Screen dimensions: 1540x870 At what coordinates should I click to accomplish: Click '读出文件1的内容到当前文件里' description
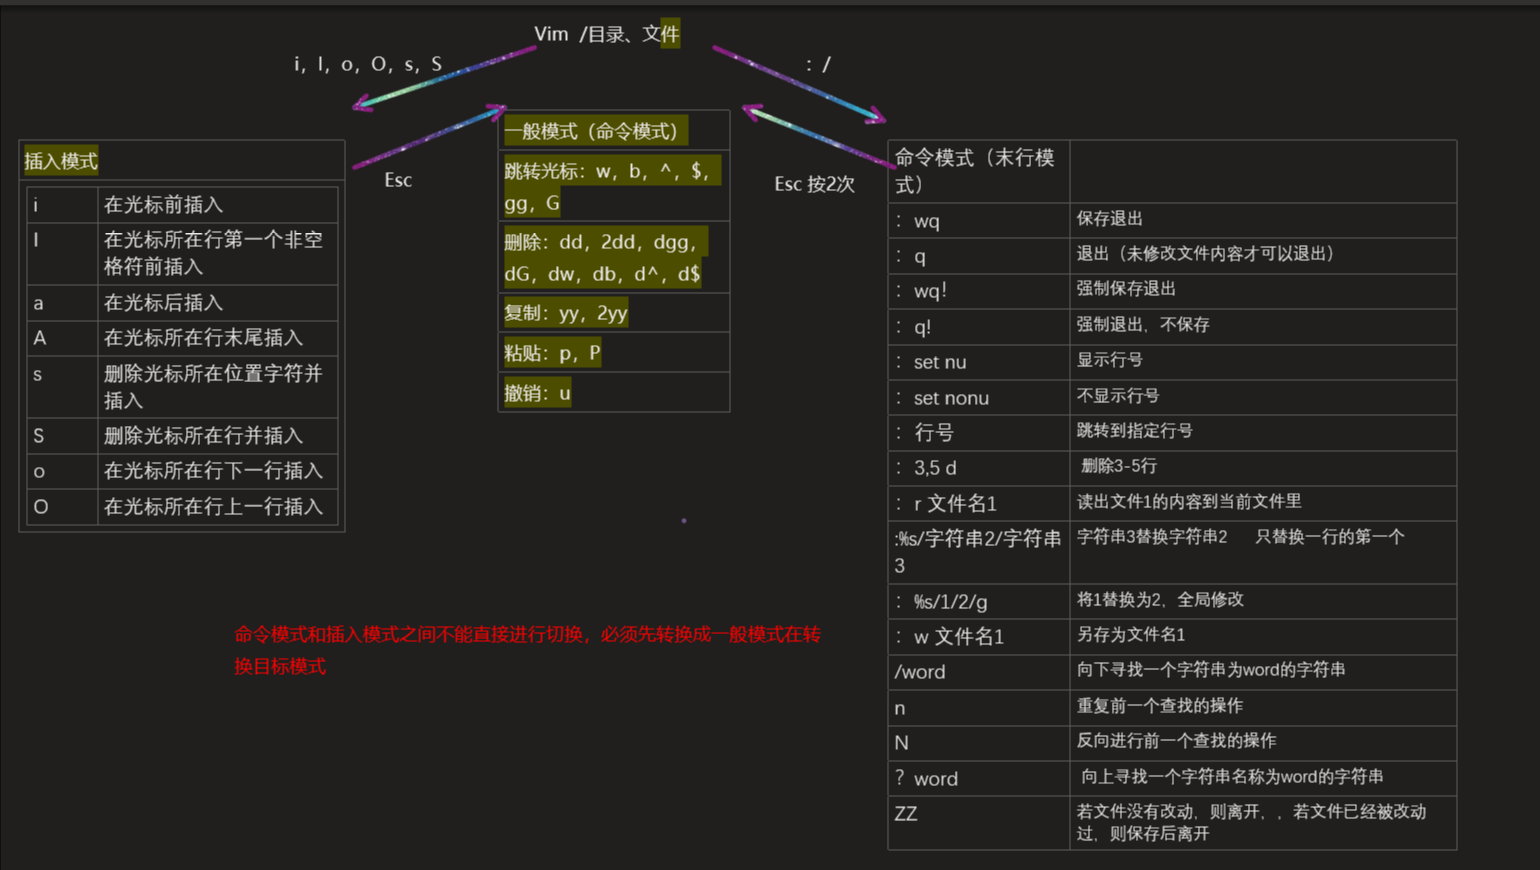1188,502
